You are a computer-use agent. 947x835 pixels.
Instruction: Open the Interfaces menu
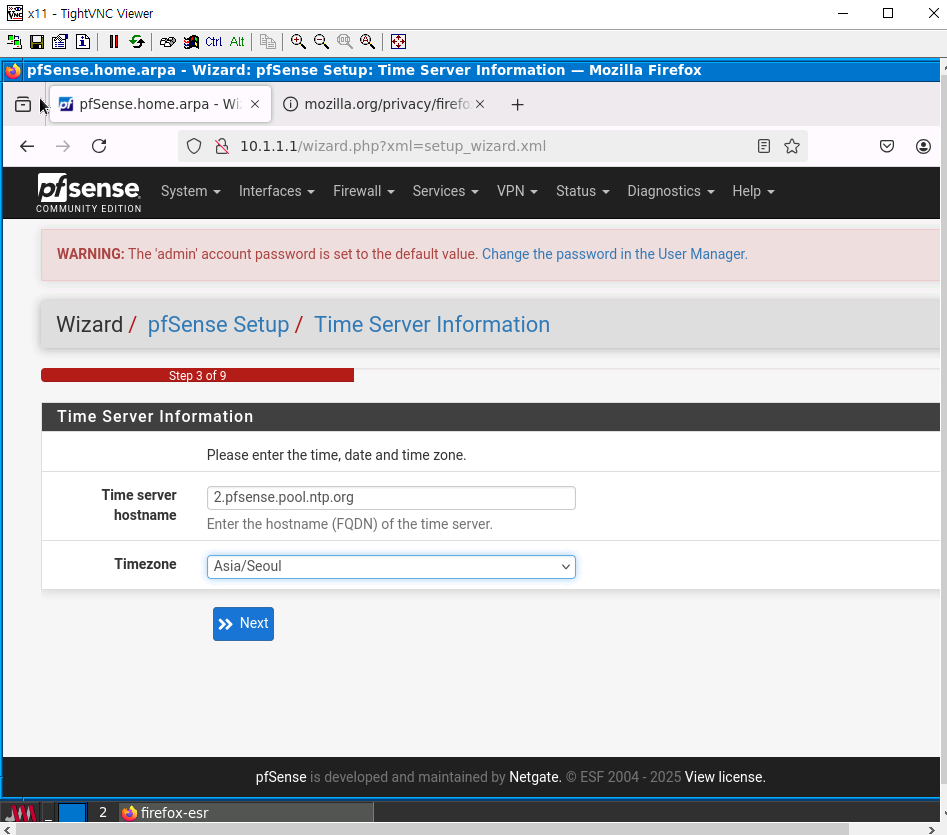point(277,191)
